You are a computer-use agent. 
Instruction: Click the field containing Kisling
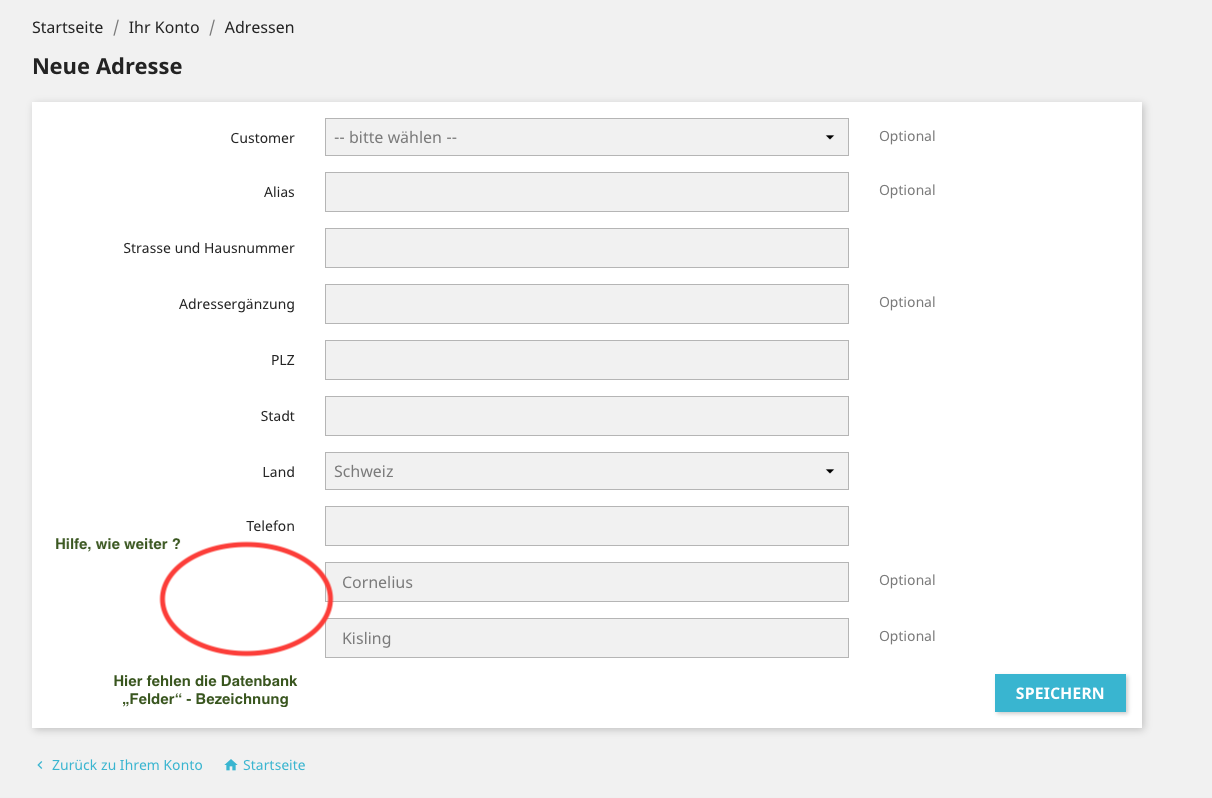pyautogui.click(x=586, y=638)
